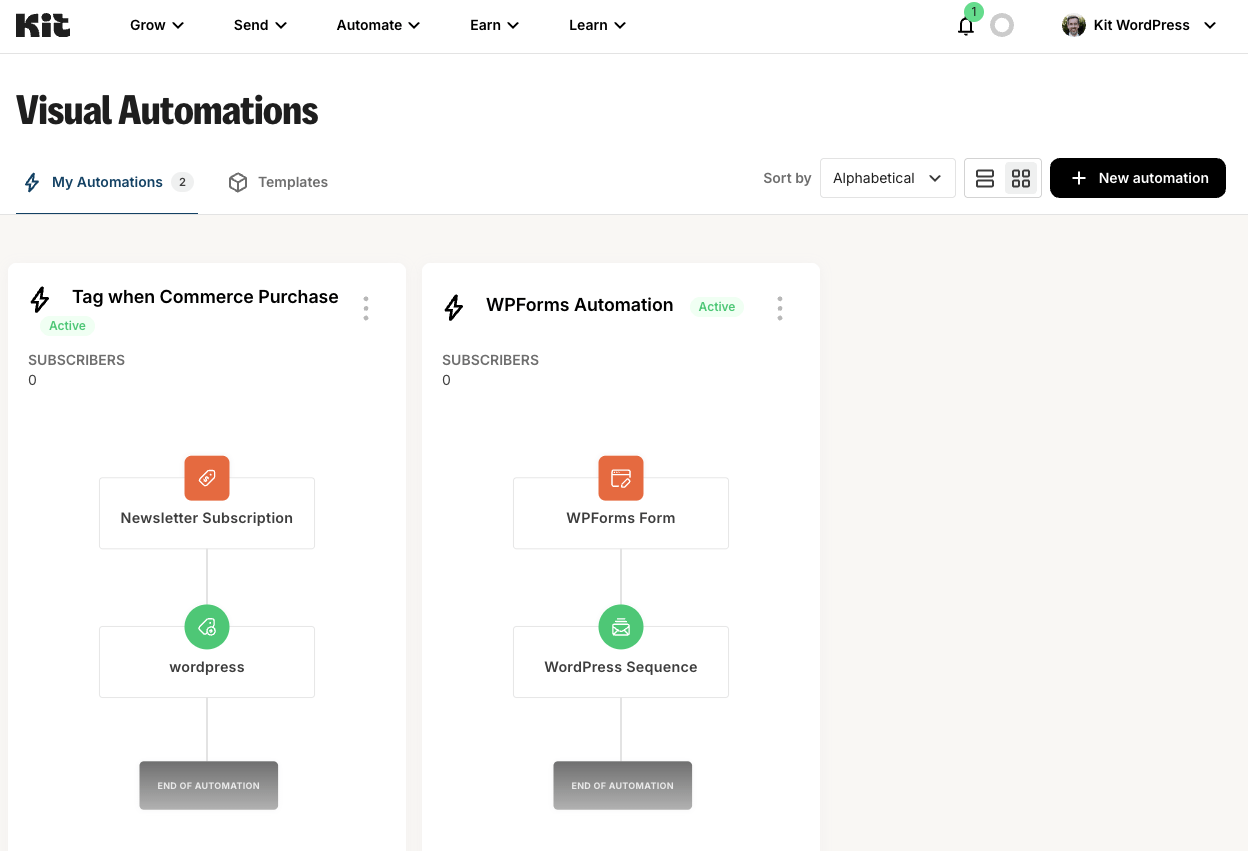Expand the Learn menu

tap(598, 26)
